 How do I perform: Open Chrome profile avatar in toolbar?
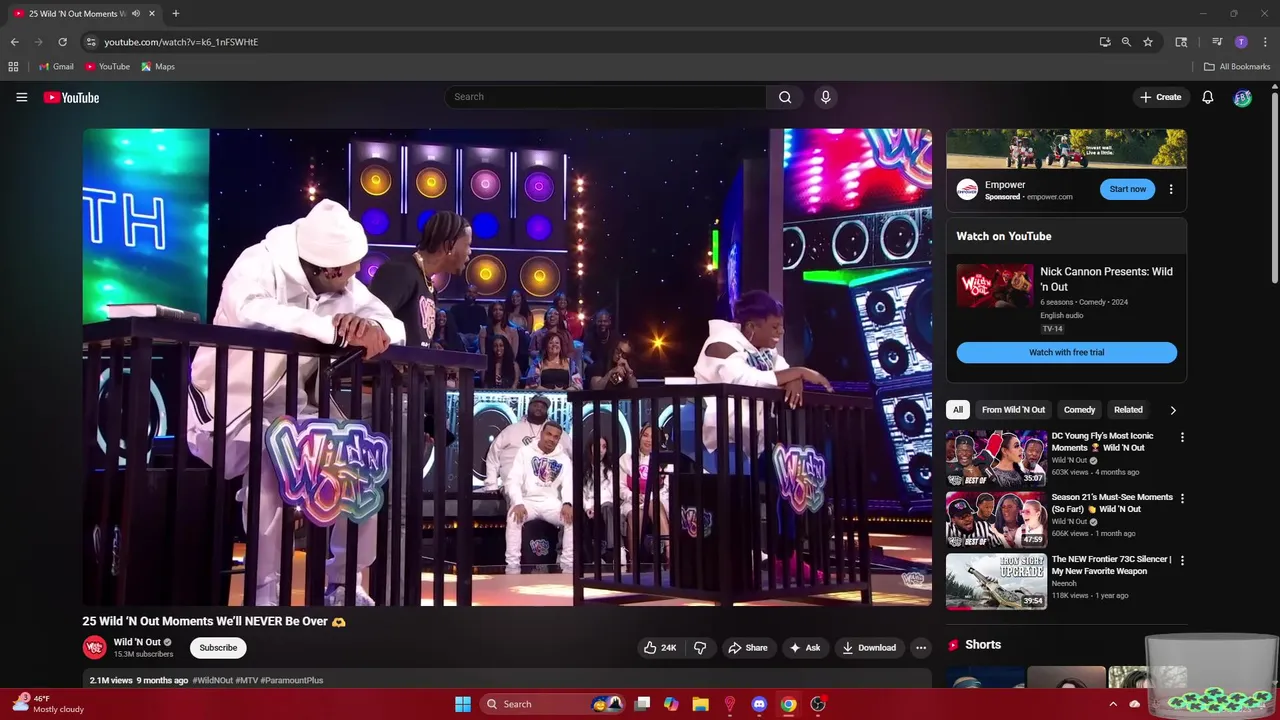[1241, 42]
